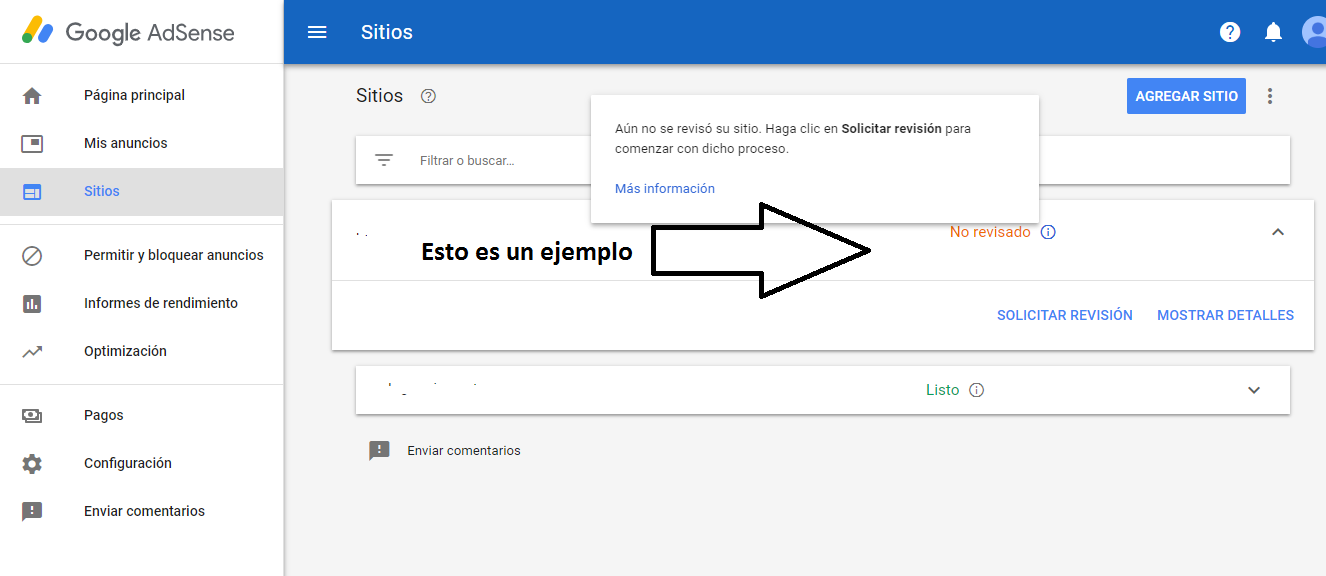The height and width of the screenshot is (576, 1326).
Task: Click the feedback icon beside sidebar Enviar comentarios
Action: [x=32, y=512]
